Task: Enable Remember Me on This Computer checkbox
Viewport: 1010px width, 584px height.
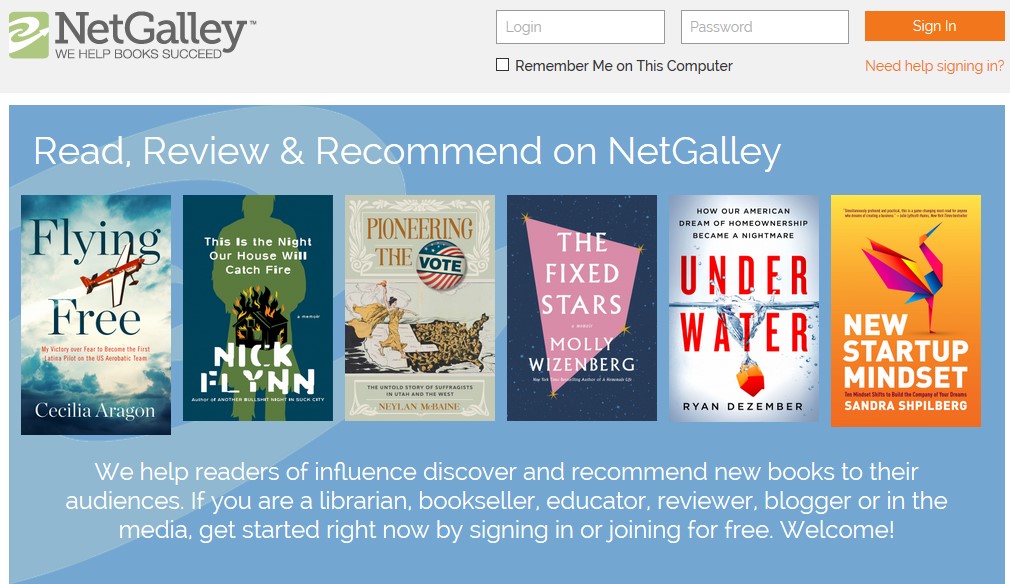Action: coord(503,65)
